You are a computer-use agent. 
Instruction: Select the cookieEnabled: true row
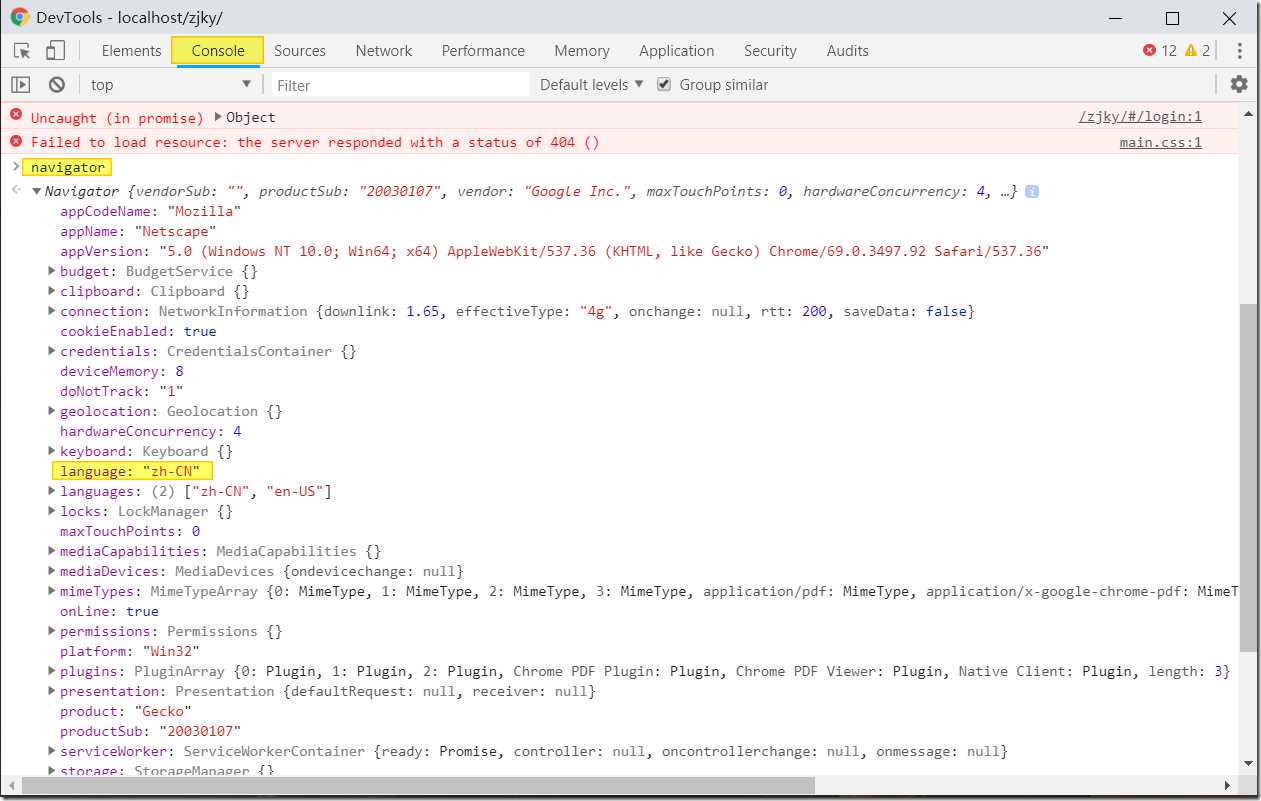click(138, 331)
